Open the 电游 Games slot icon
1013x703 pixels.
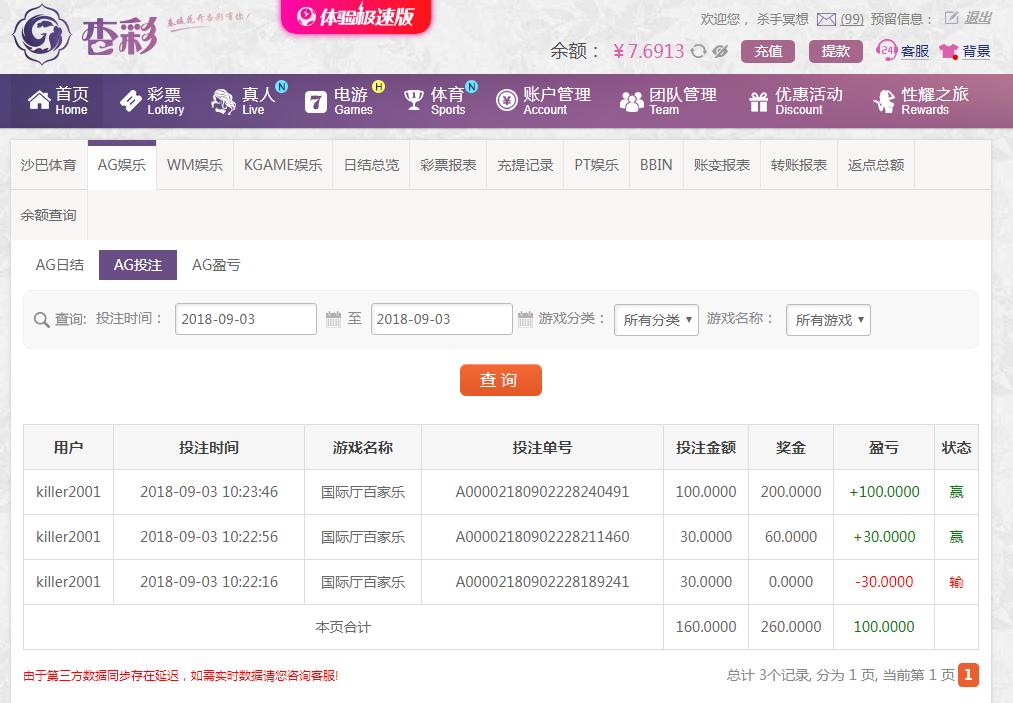click(x=316, y=101)
